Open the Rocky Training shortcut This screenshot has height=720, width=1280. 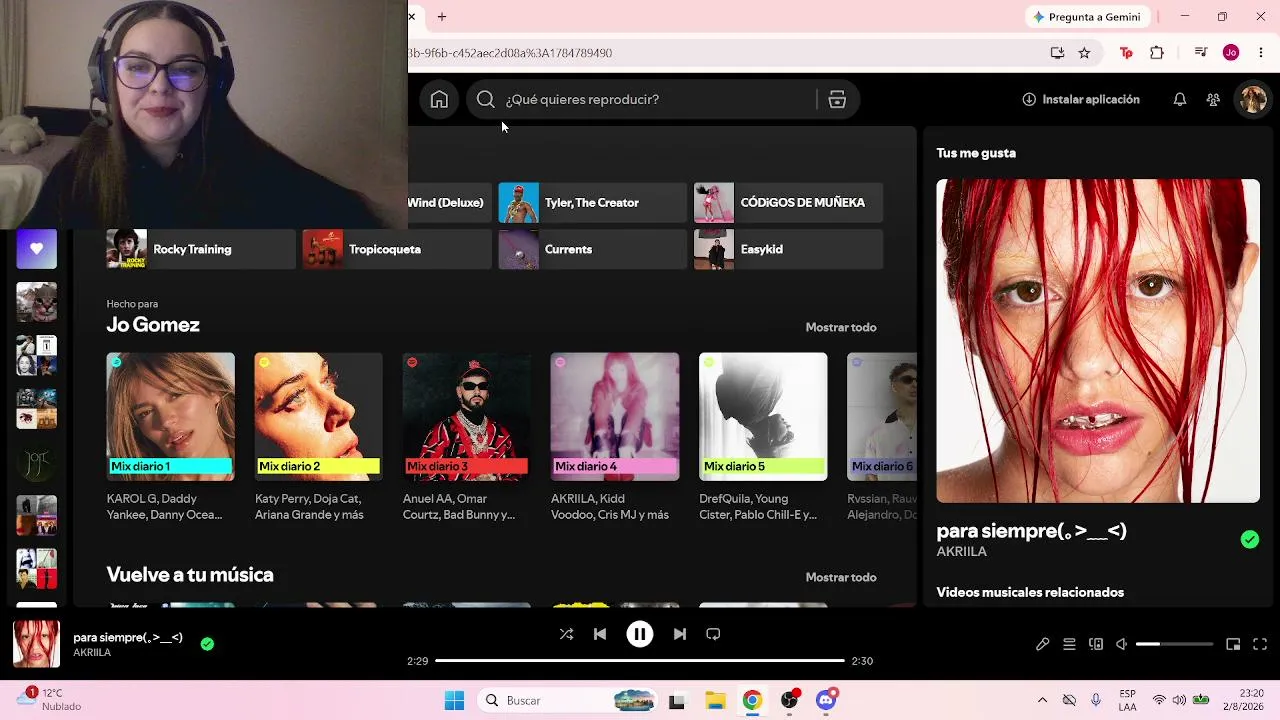[x=201, y=249]
